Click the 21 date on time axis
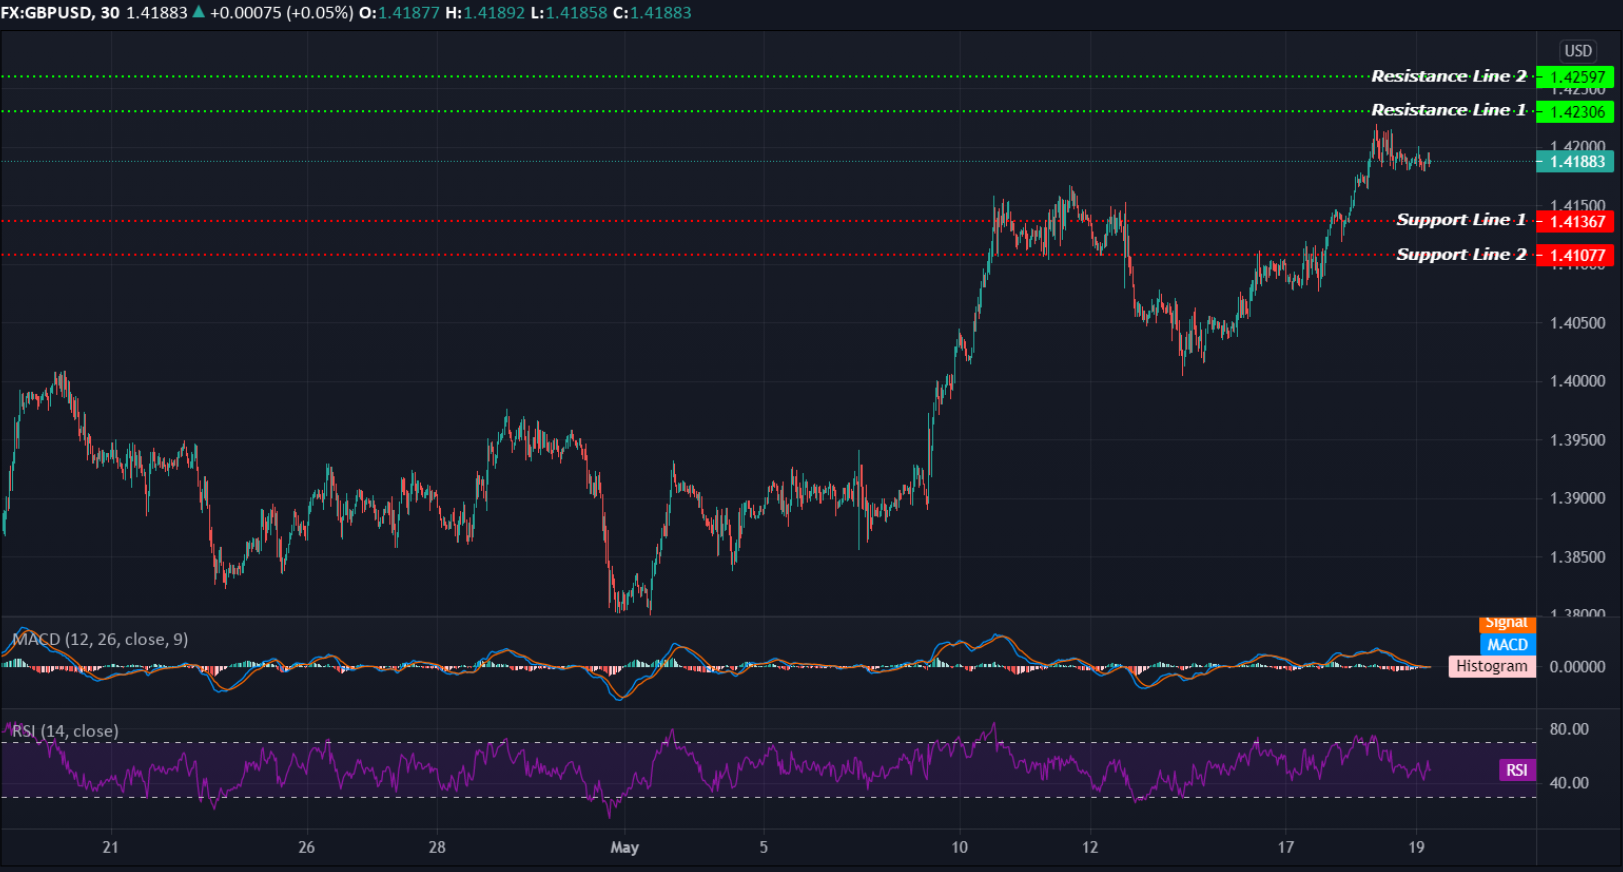 110,847
